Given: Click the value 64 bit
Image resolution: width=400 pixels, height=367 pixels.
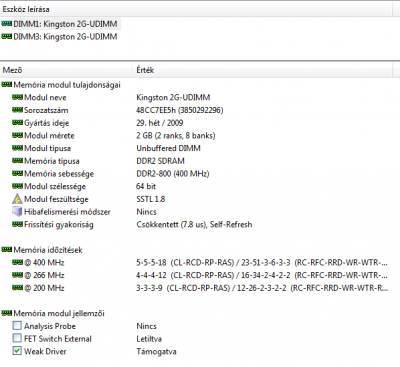Looking at the screenshot, I should pyautogui.click(x=146, y=186).
